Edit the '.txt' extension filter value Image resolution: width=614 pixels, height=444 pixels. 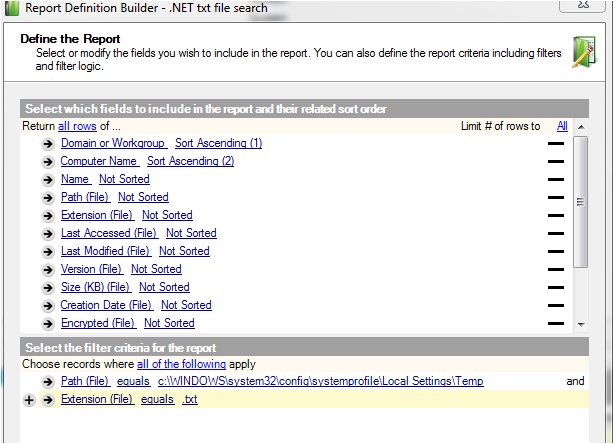coord(190,399)
